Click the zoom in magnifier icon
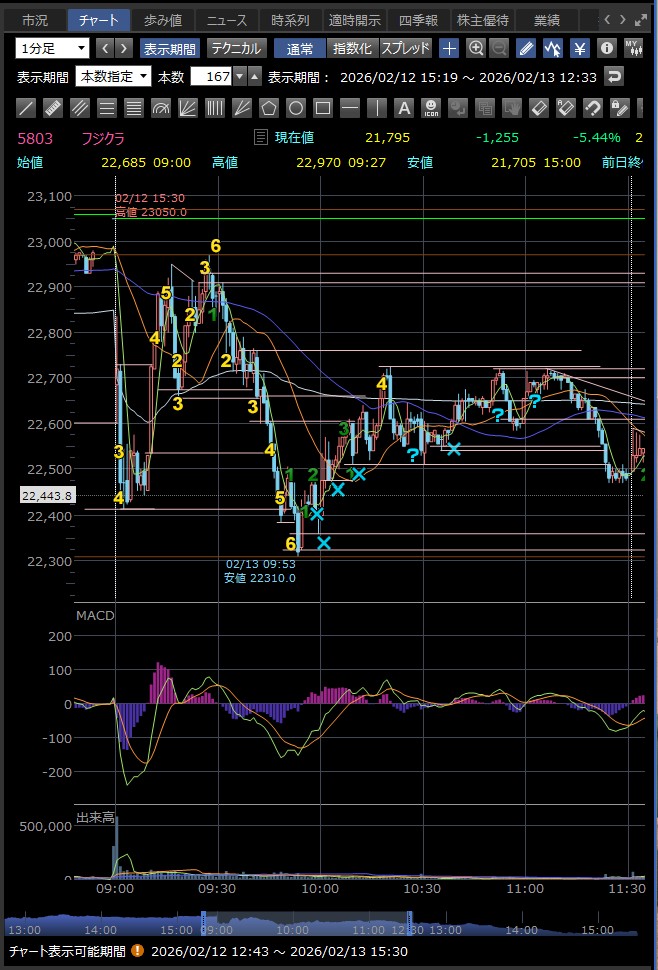 476,48
